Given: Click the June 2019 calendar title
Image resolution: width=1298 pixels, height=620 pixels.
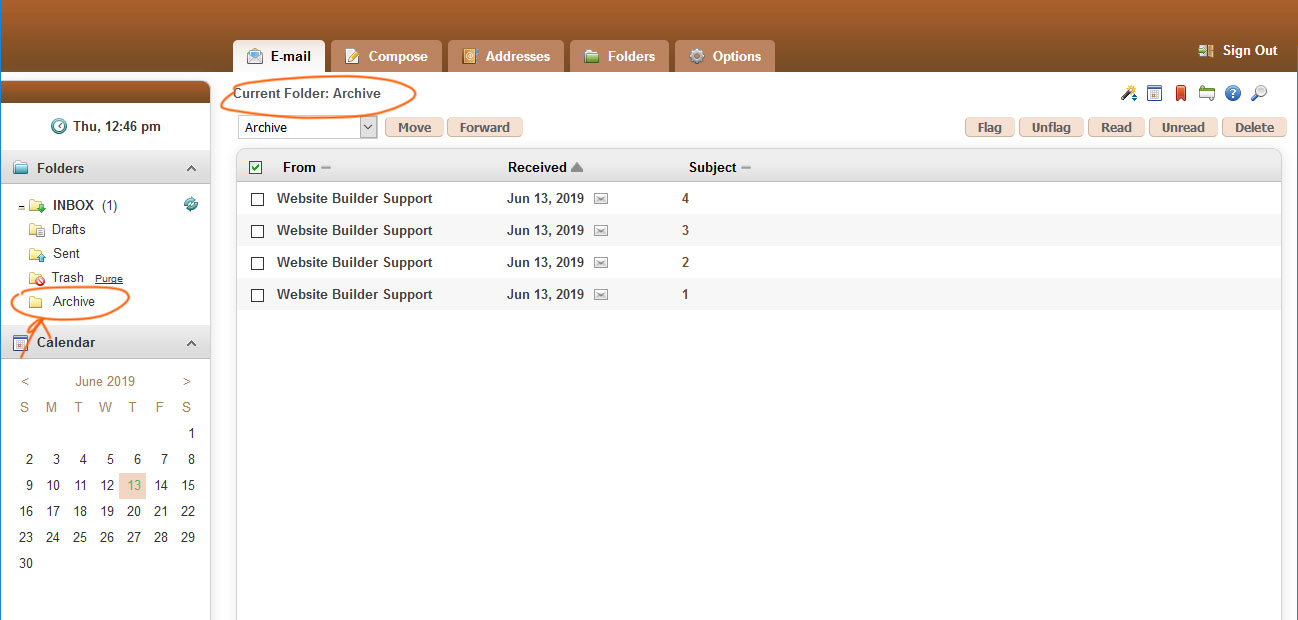Looking at the screenshot, I should (x=105, y=381).
